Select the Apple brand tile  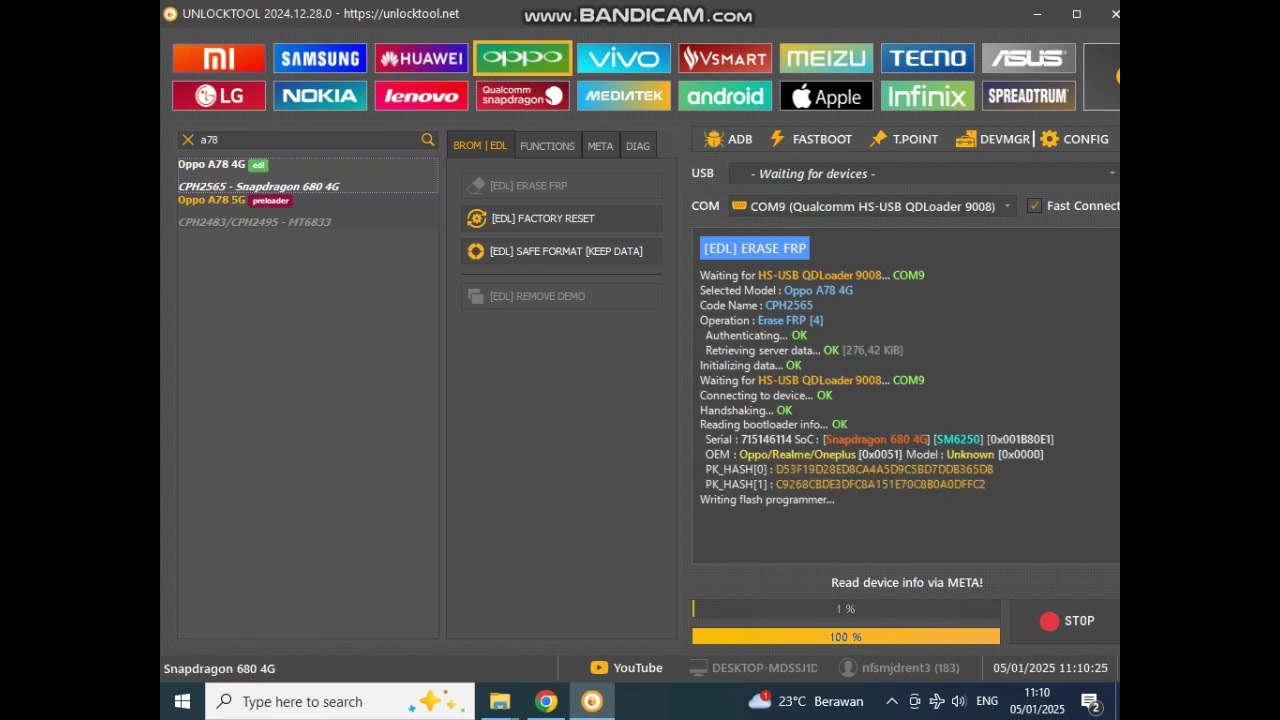(x=826, y=96)
